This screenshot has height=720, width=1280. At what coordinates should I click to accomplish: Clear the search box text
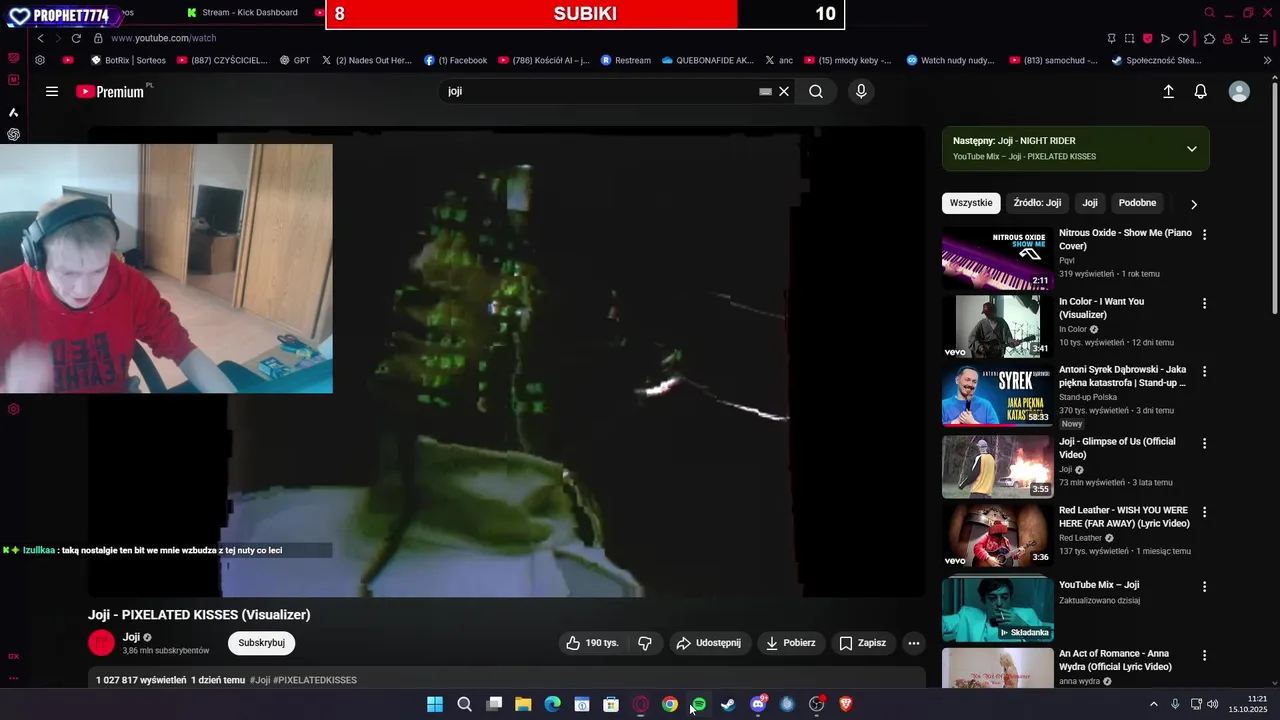784,91
